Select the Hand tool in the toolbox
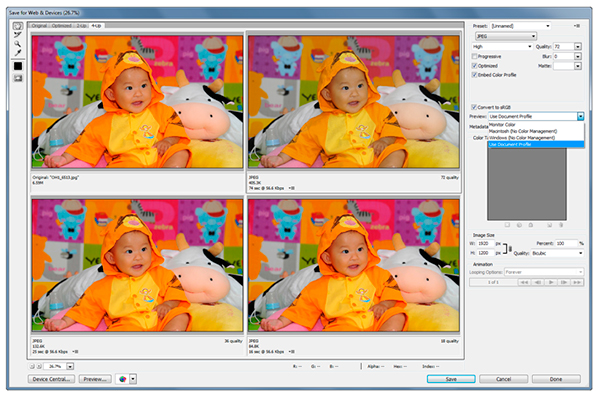This screenshot has width=600, height=398. tap(18, 26)
